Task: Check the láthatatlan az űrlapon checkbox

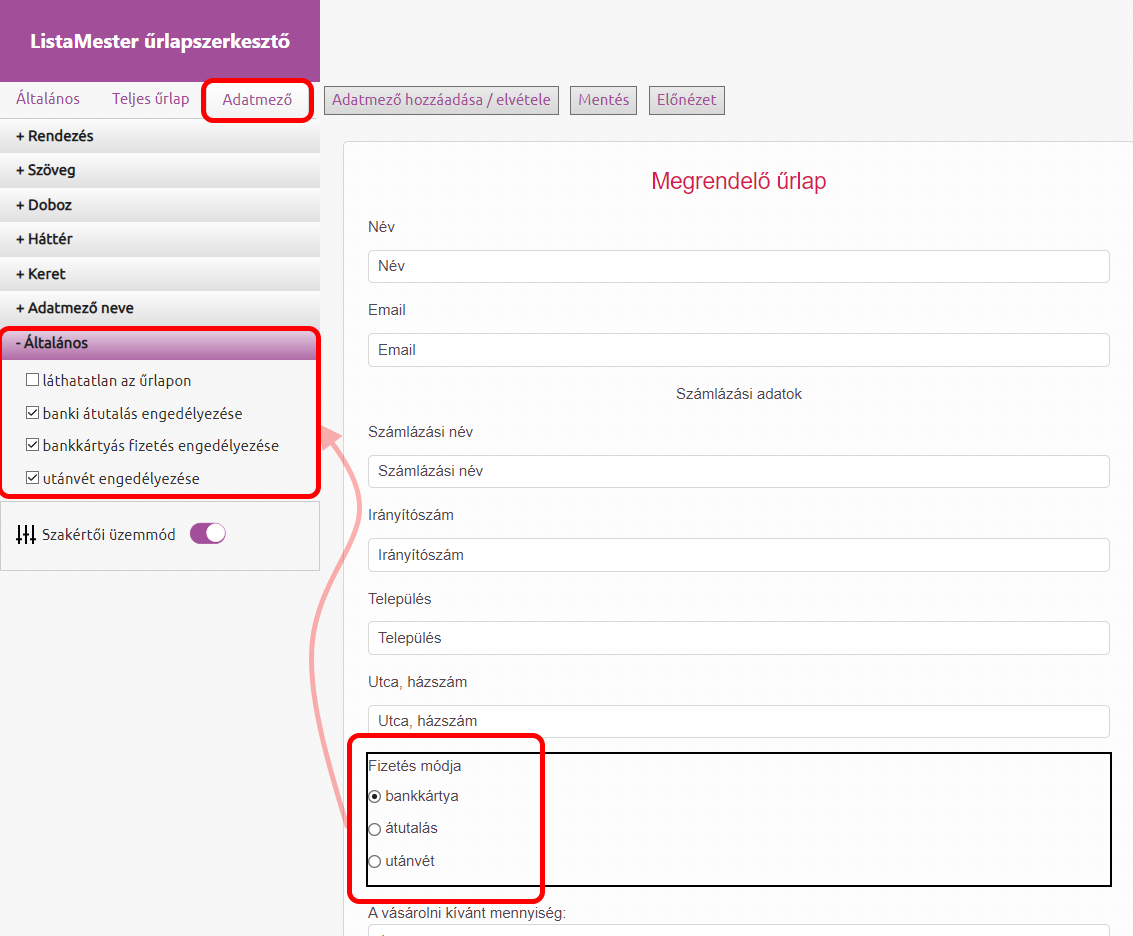Action: click(33, 379)
